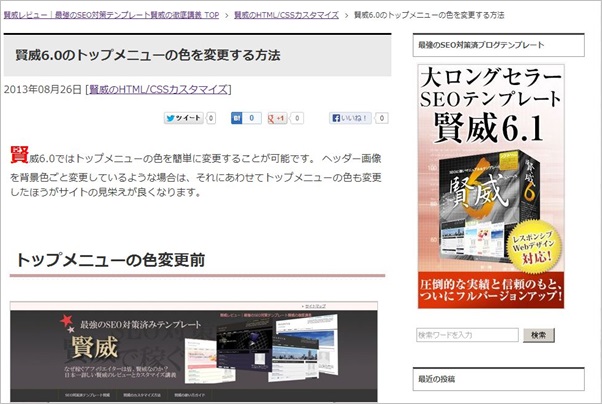Open category link 賢威のHTML/CSSカスタマイズ below the date
Image resolution: width=602 pixels, height=404 pixels.
pyautogui.click(x=159, y=89)
